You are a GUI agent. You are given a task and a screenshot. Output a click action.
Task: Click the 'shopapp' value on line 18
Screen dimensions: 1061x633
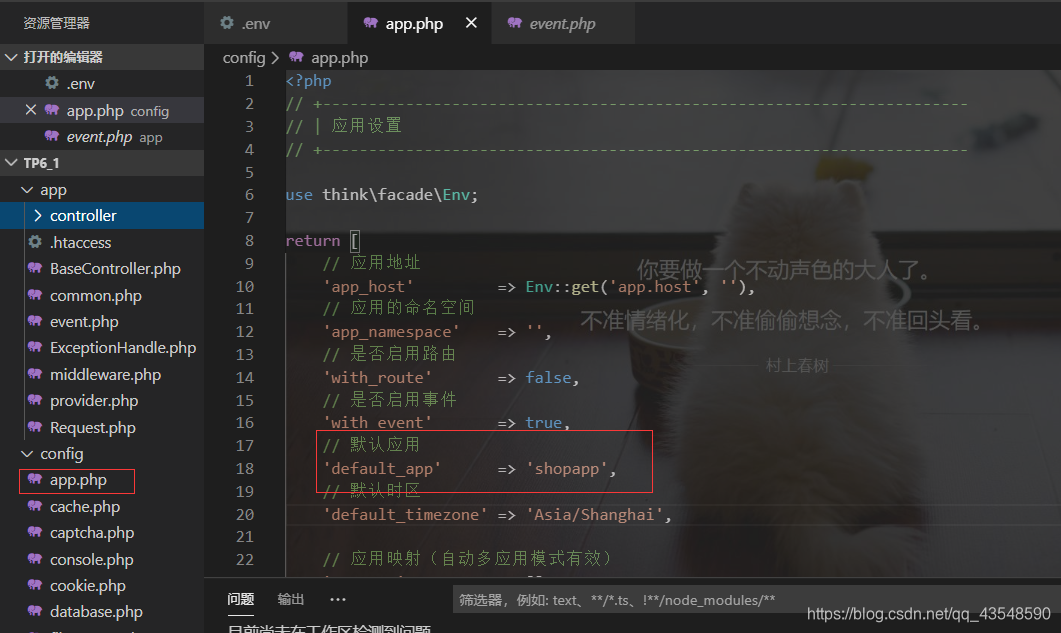tap(567, 468)
